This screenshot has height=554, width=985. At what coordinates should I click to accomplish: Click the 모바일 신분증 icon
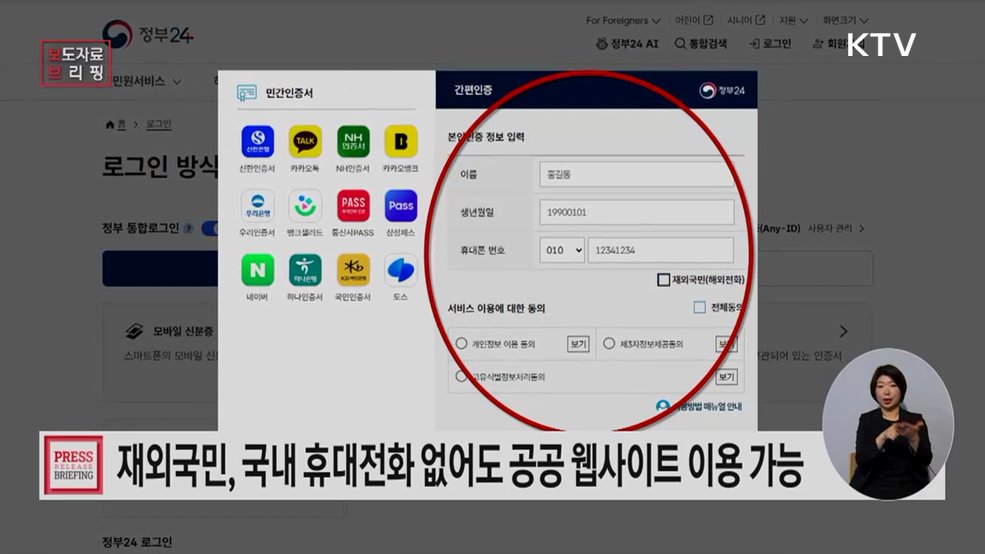(134, 331)
